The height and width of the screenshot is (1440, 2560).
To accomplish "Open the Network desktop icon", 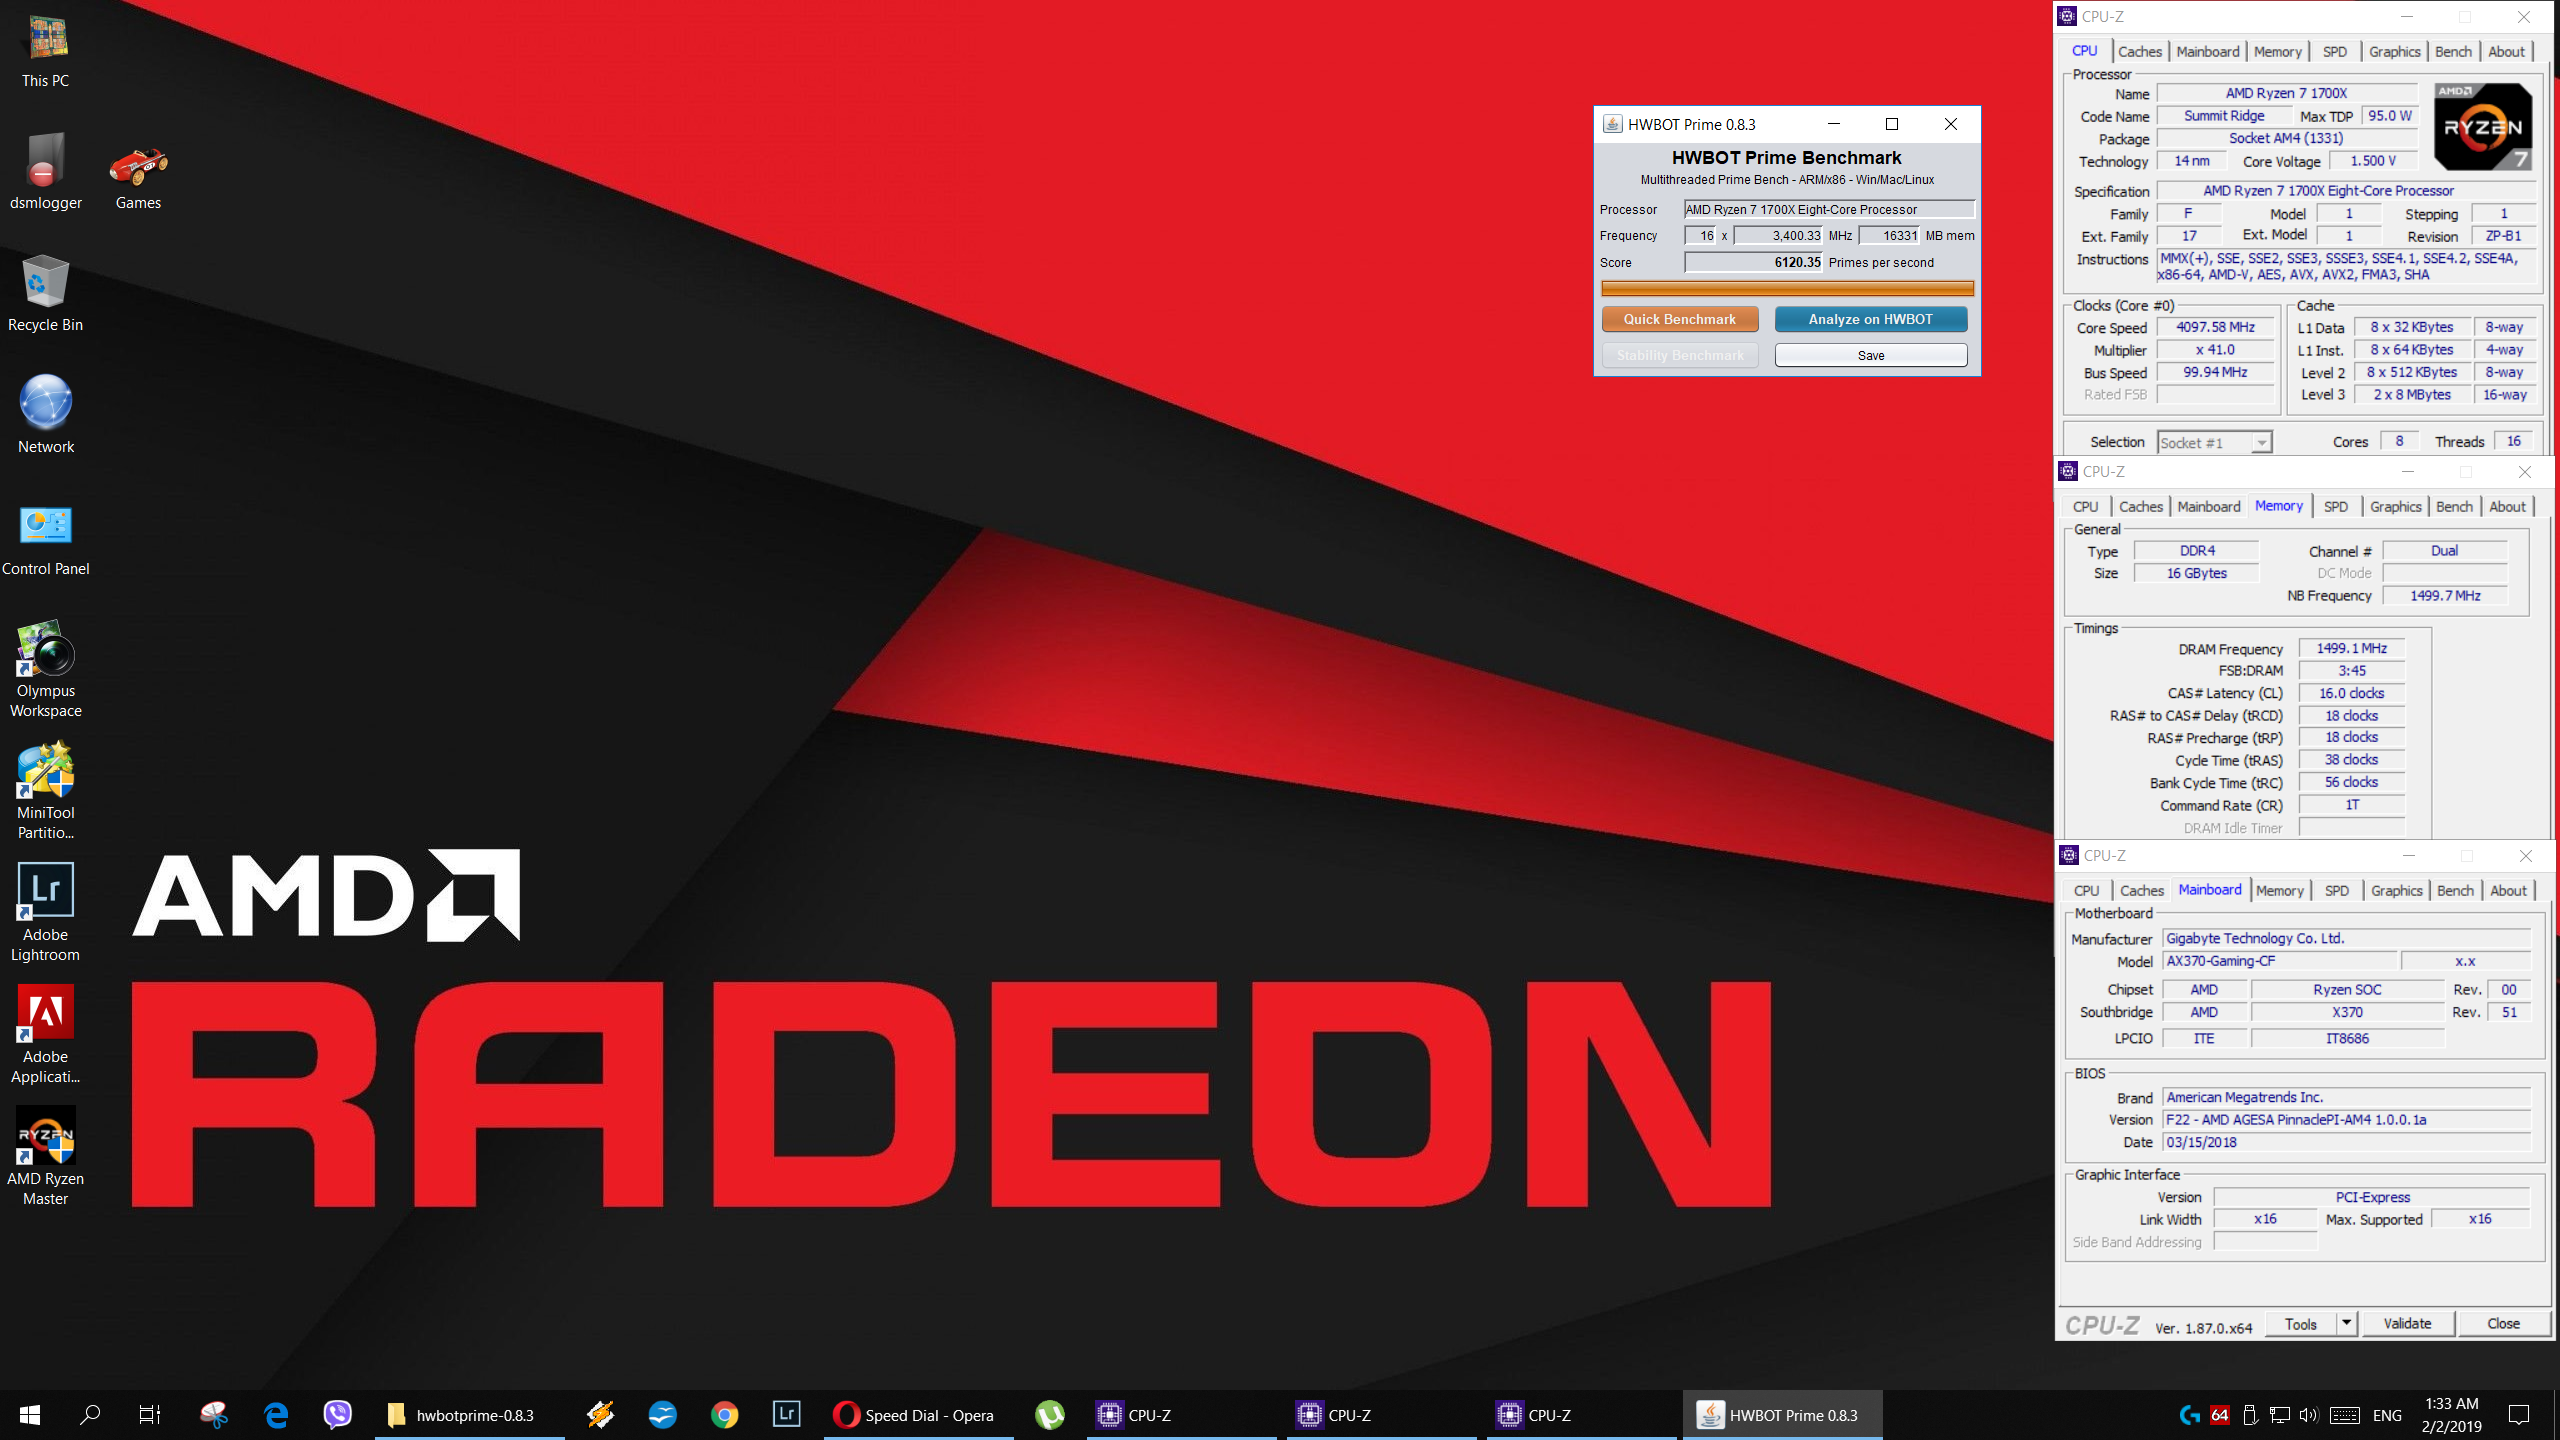I will click(46, 416).
